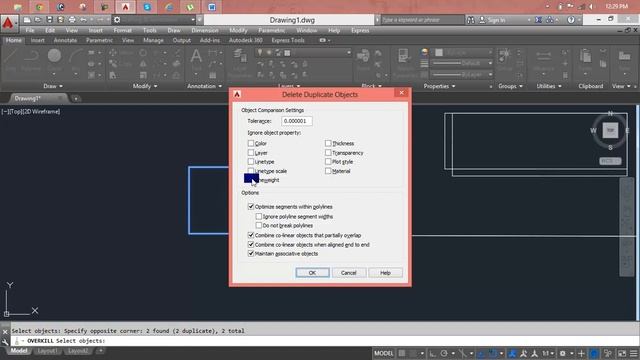Click the Customization menu icon in status bar
This screenshot has width=640, height=360.
coord(633,353)
